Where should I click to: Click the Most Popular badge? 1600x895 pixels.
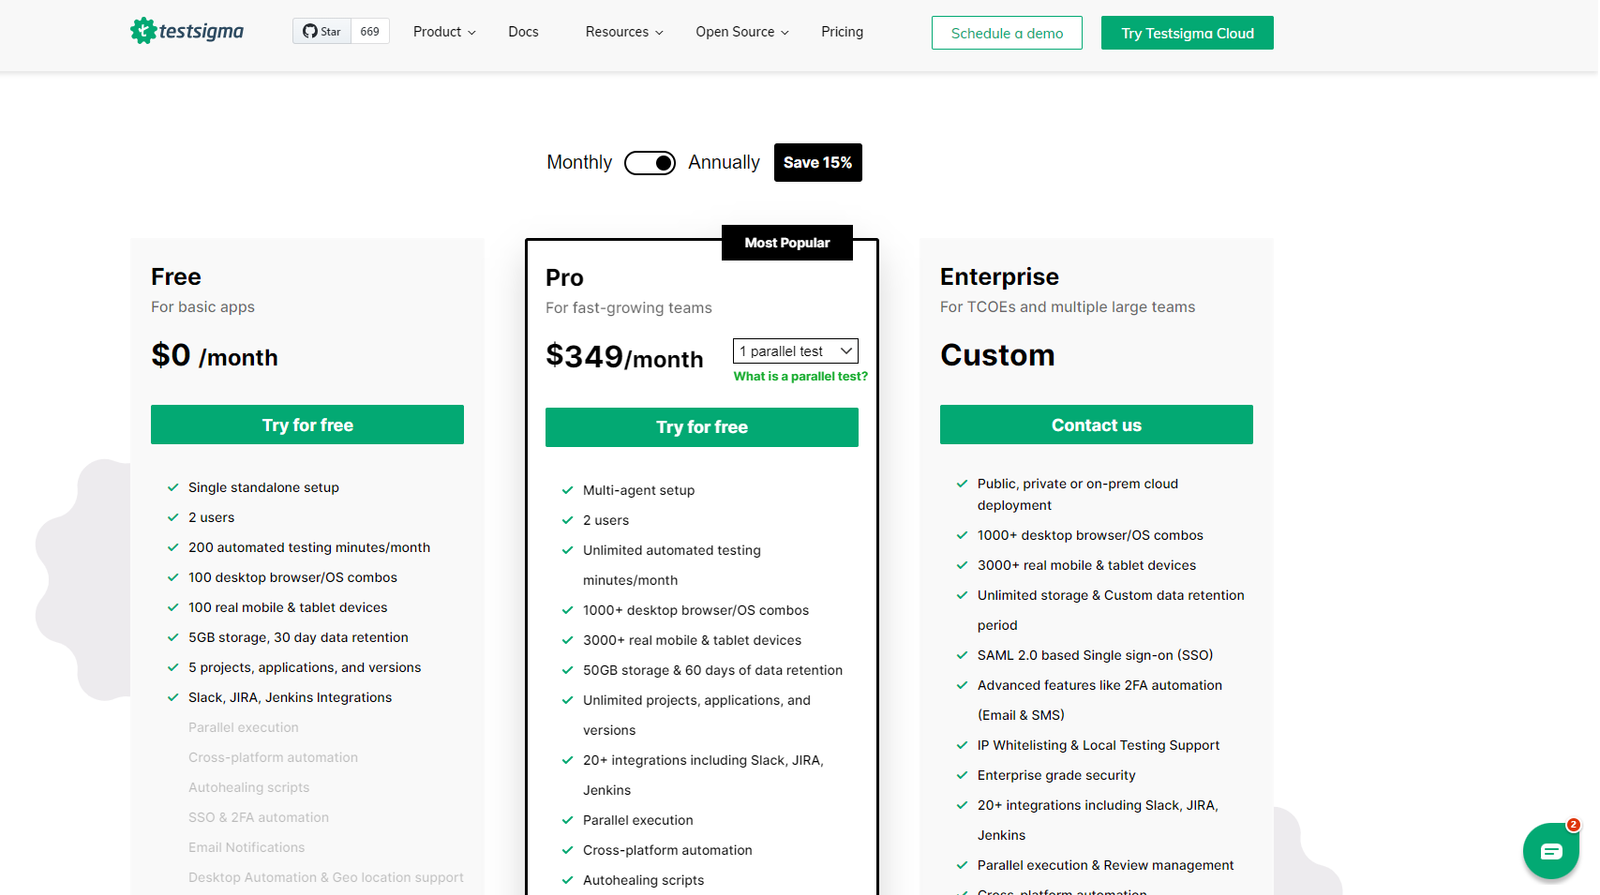coord(787,243)
